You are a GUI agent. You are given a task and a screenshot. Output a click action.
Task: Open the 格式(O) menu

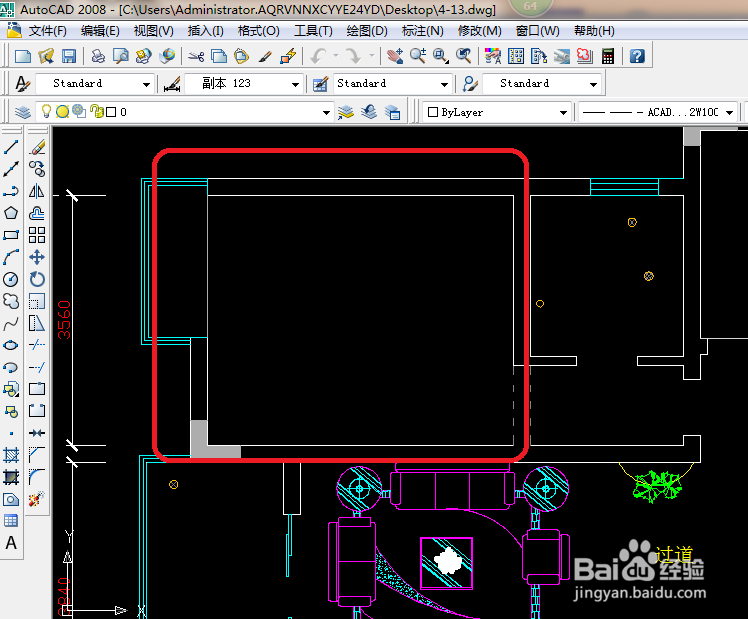[259, 31]
